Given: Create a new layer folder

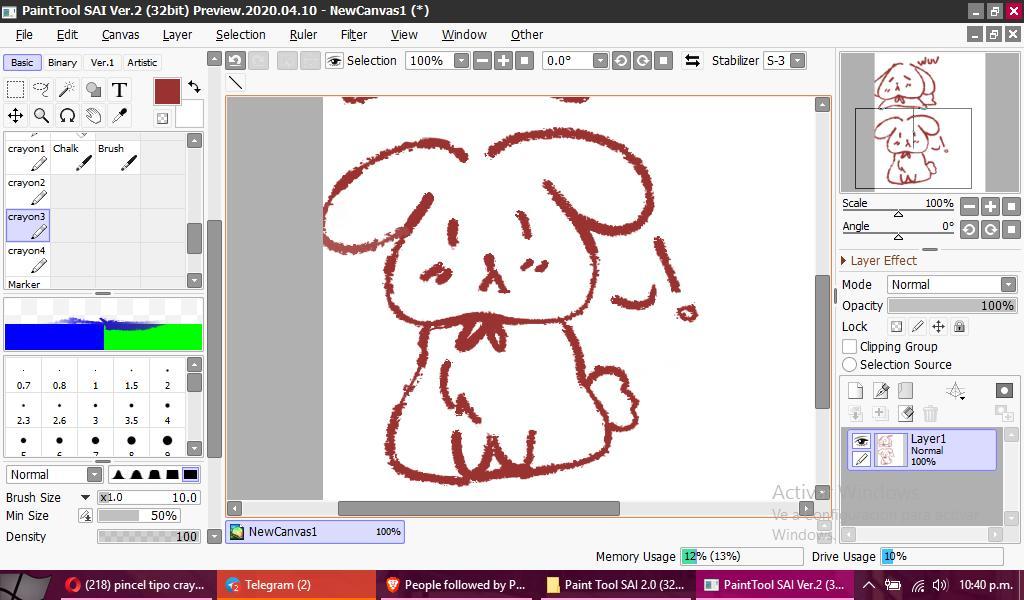Looking at the screenshot, I should tap(905, 390).
